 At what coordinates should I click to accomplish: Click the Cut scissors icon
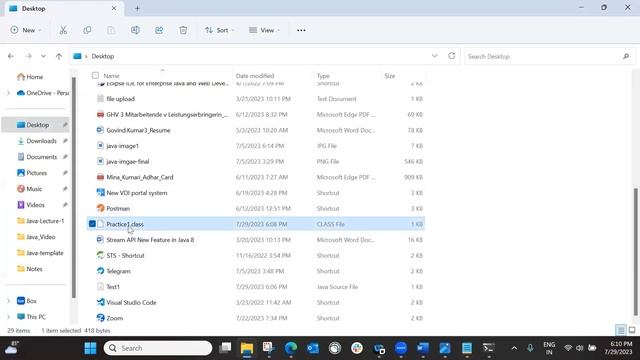(x=63, y=30)
